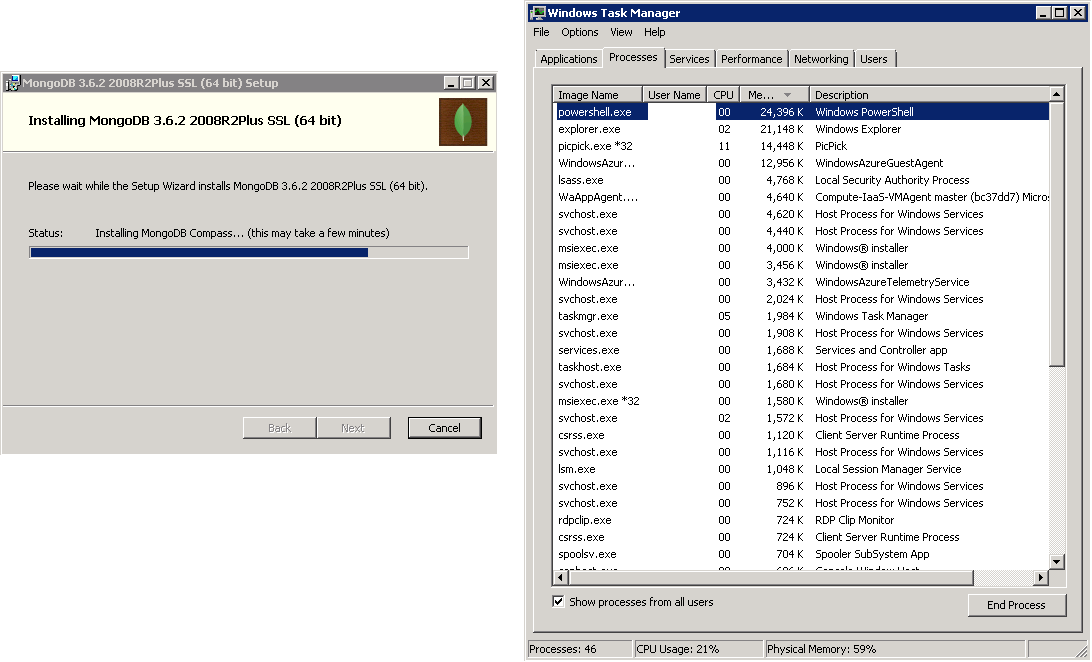
Task: Select the picpick.exe *32 process
Action: 595,146
